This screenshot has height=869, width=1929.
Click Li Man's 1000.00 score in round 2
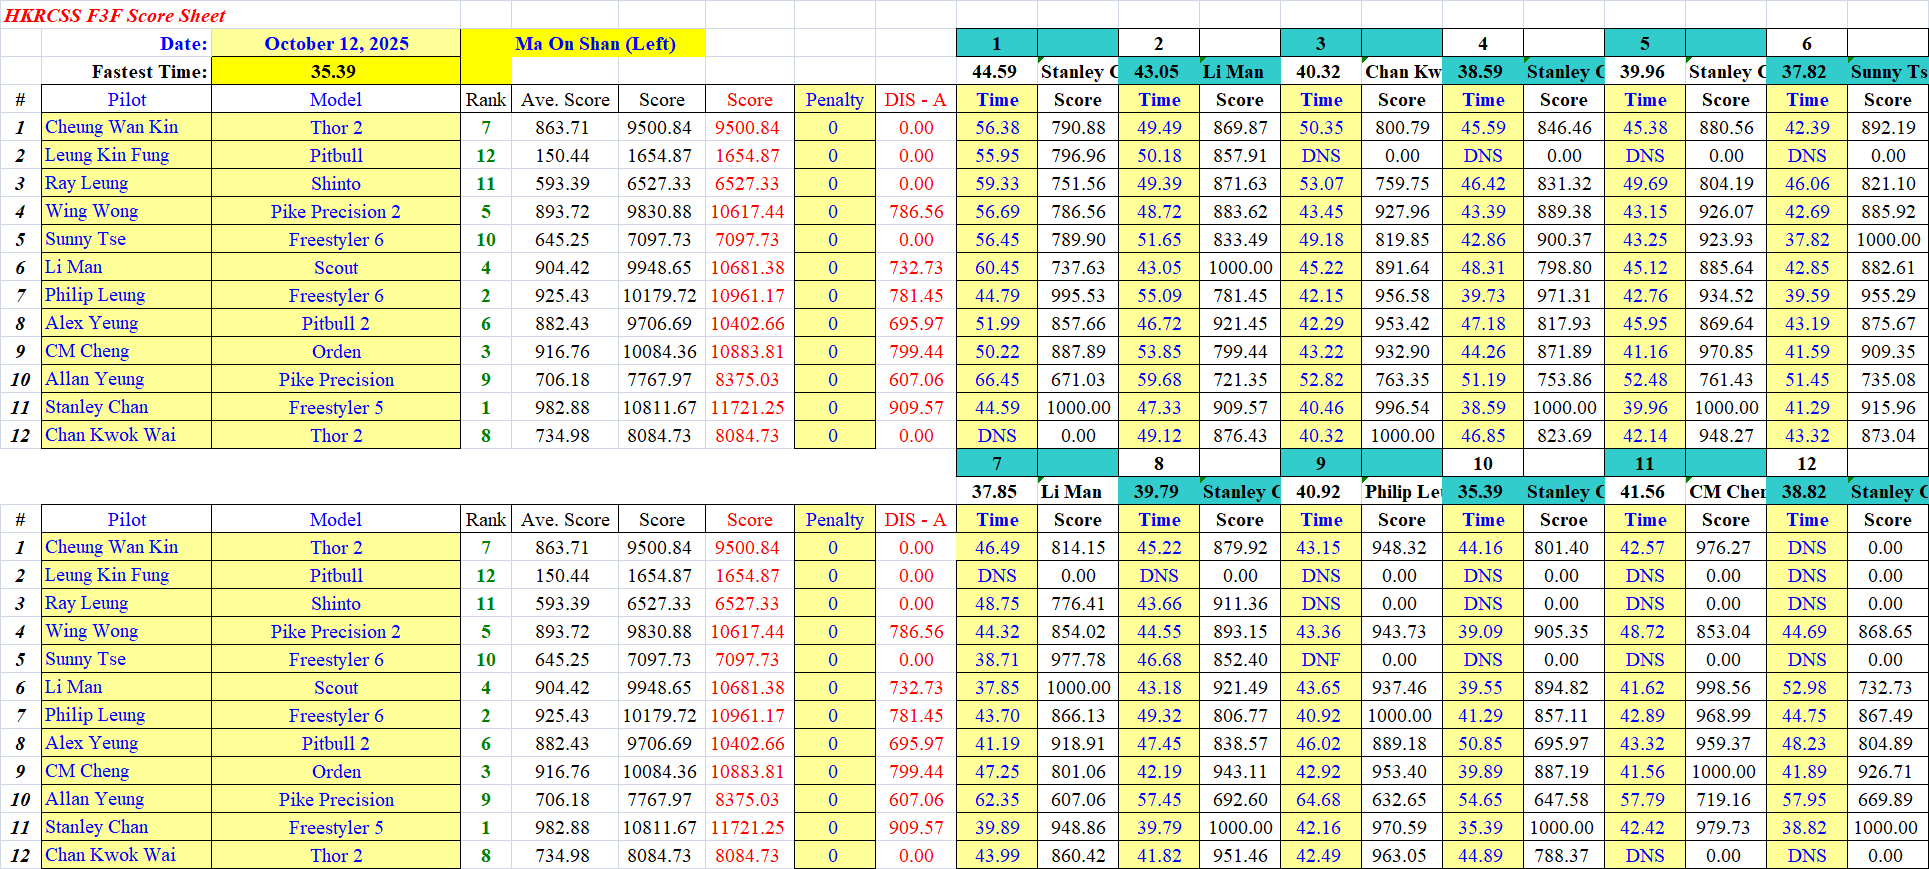[1240, 267]
